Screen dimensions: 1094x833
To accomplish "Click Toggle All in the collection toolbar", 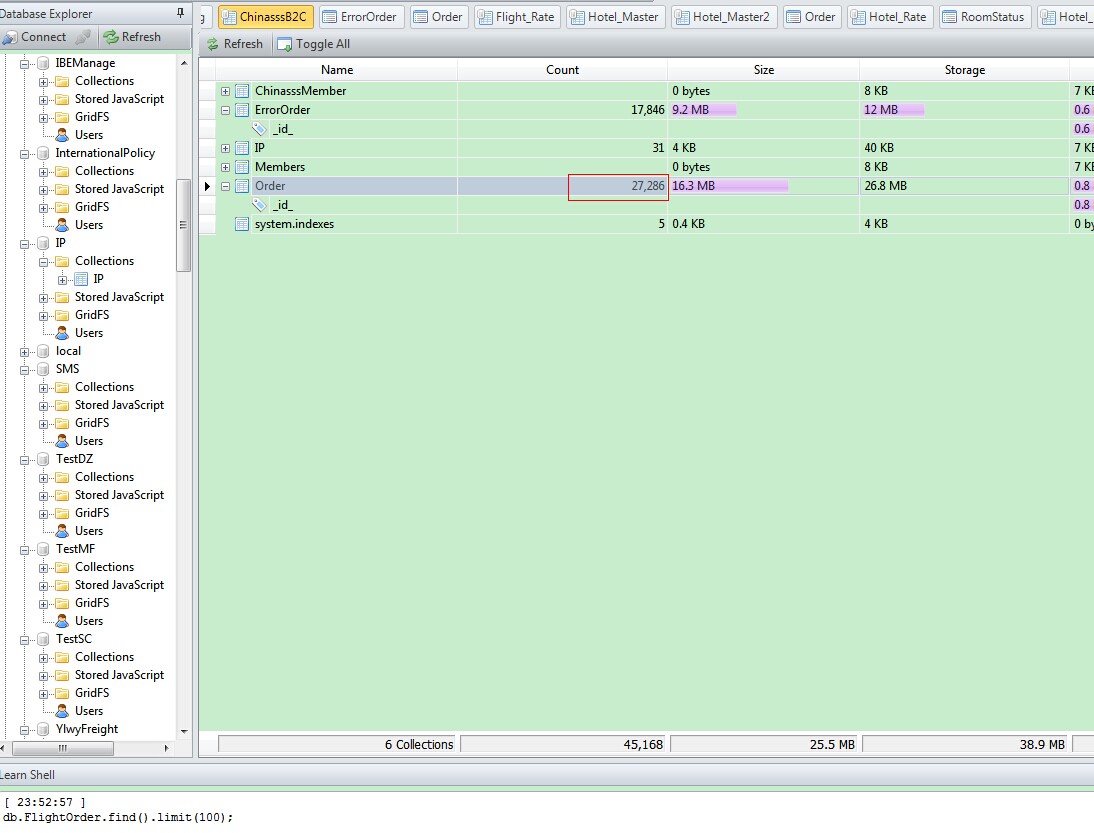I will [x=314, y=44].
